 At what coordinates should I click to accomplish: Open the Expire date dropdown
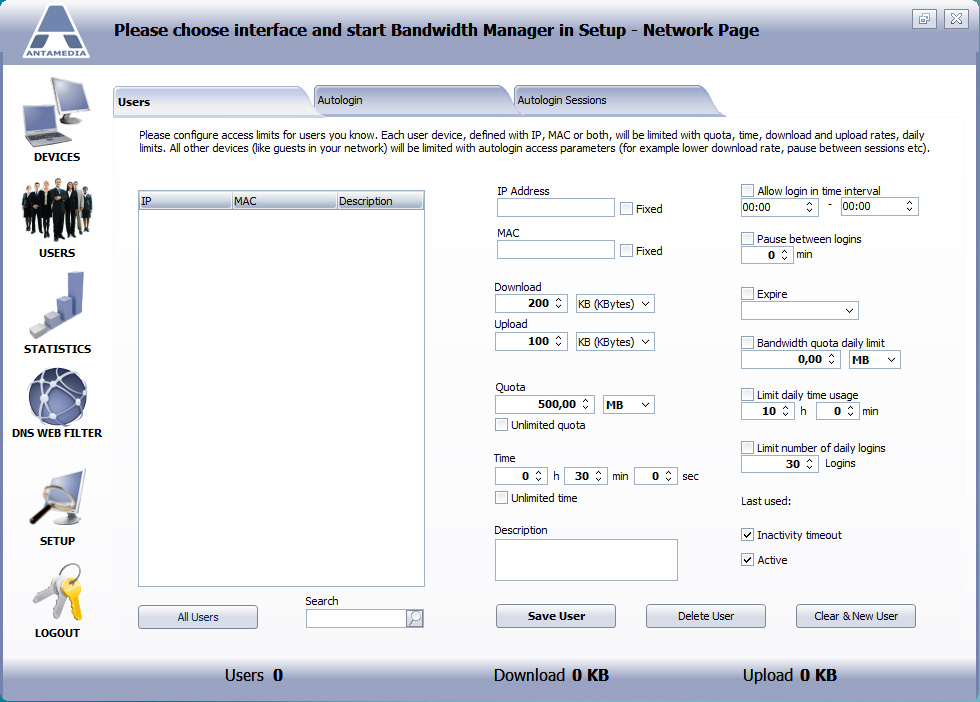pyautogui.click(x=799, y=311)
